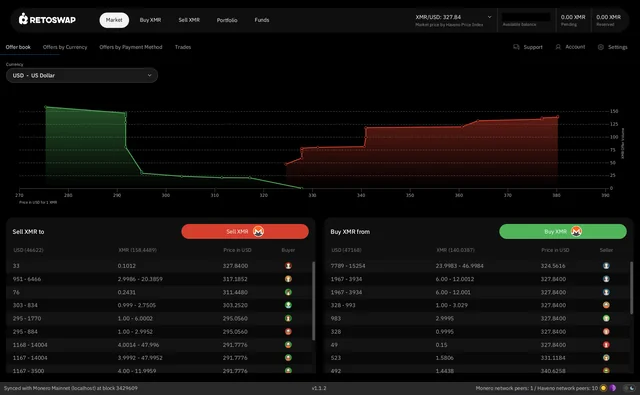Select the 303 - 834 sell offer row

tap(159, 305)
